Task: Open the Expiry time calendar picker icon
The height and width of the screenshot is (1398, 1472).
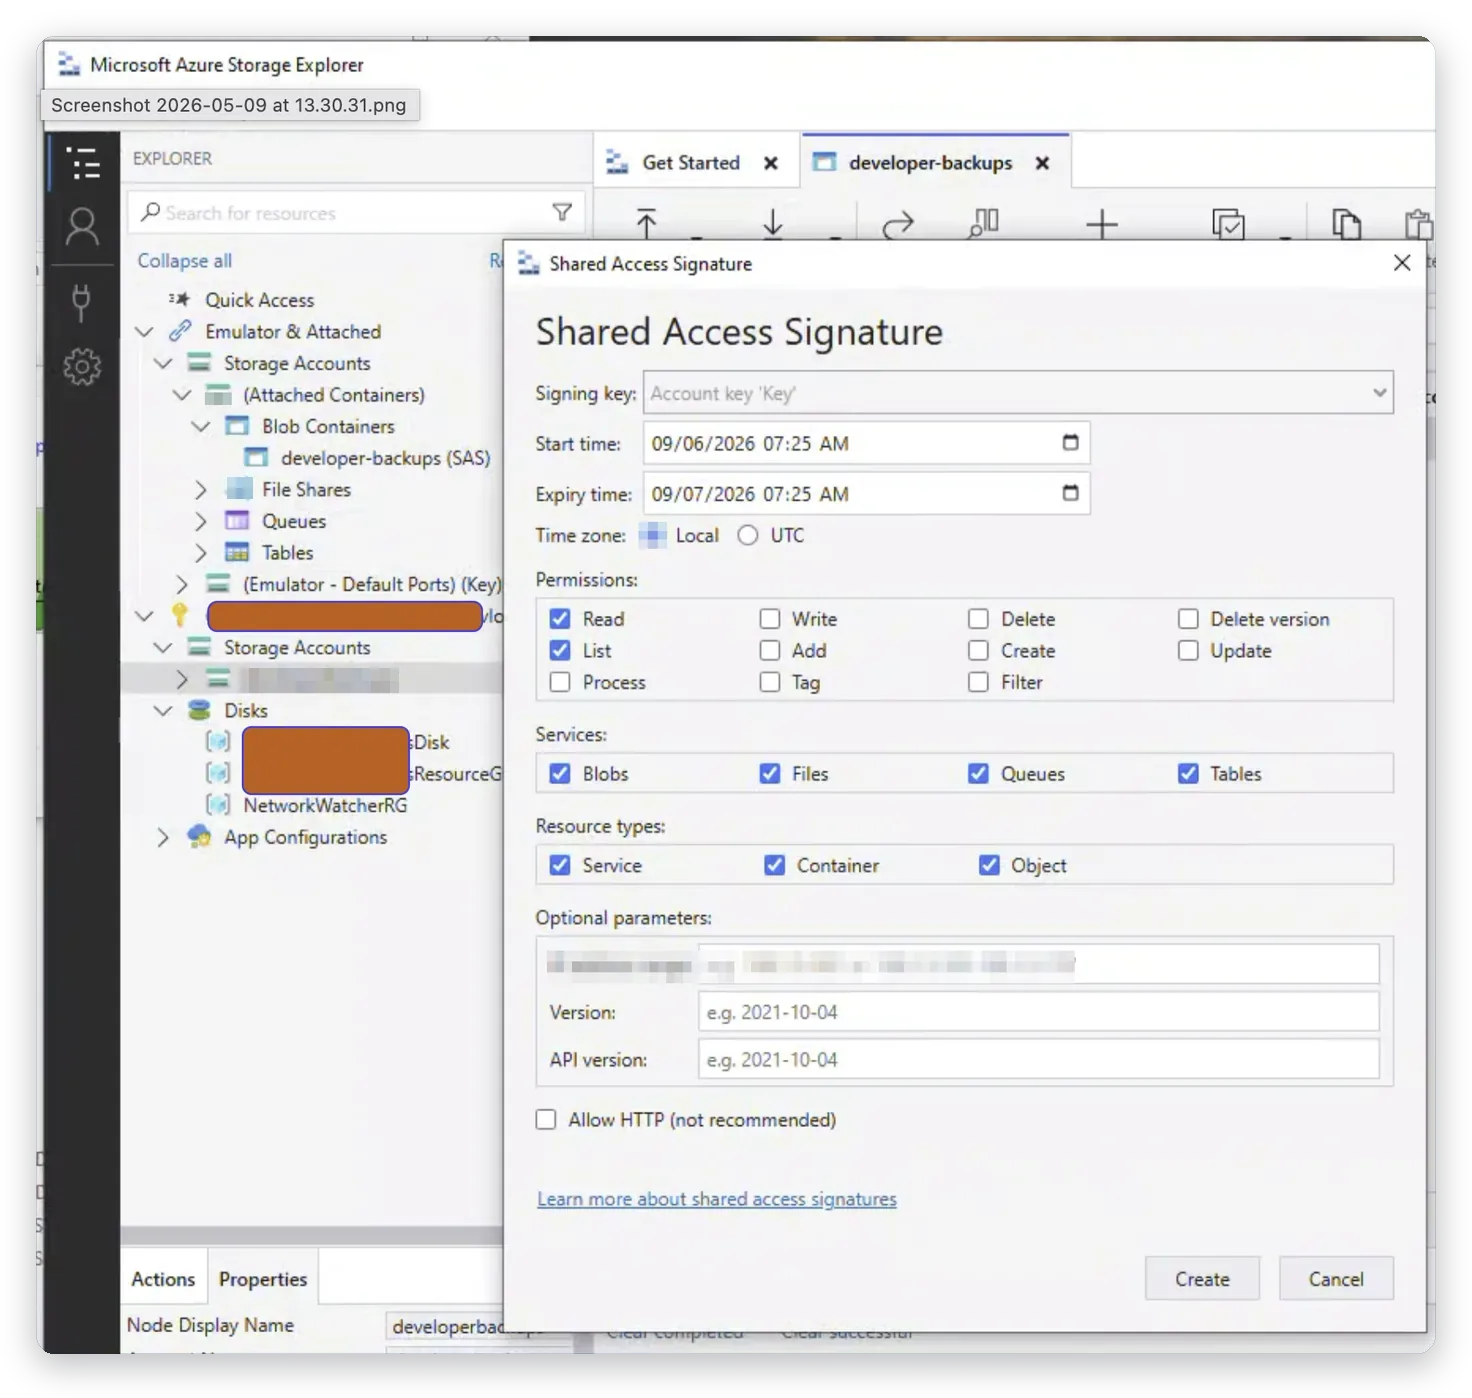Action: pos(1070,492)
